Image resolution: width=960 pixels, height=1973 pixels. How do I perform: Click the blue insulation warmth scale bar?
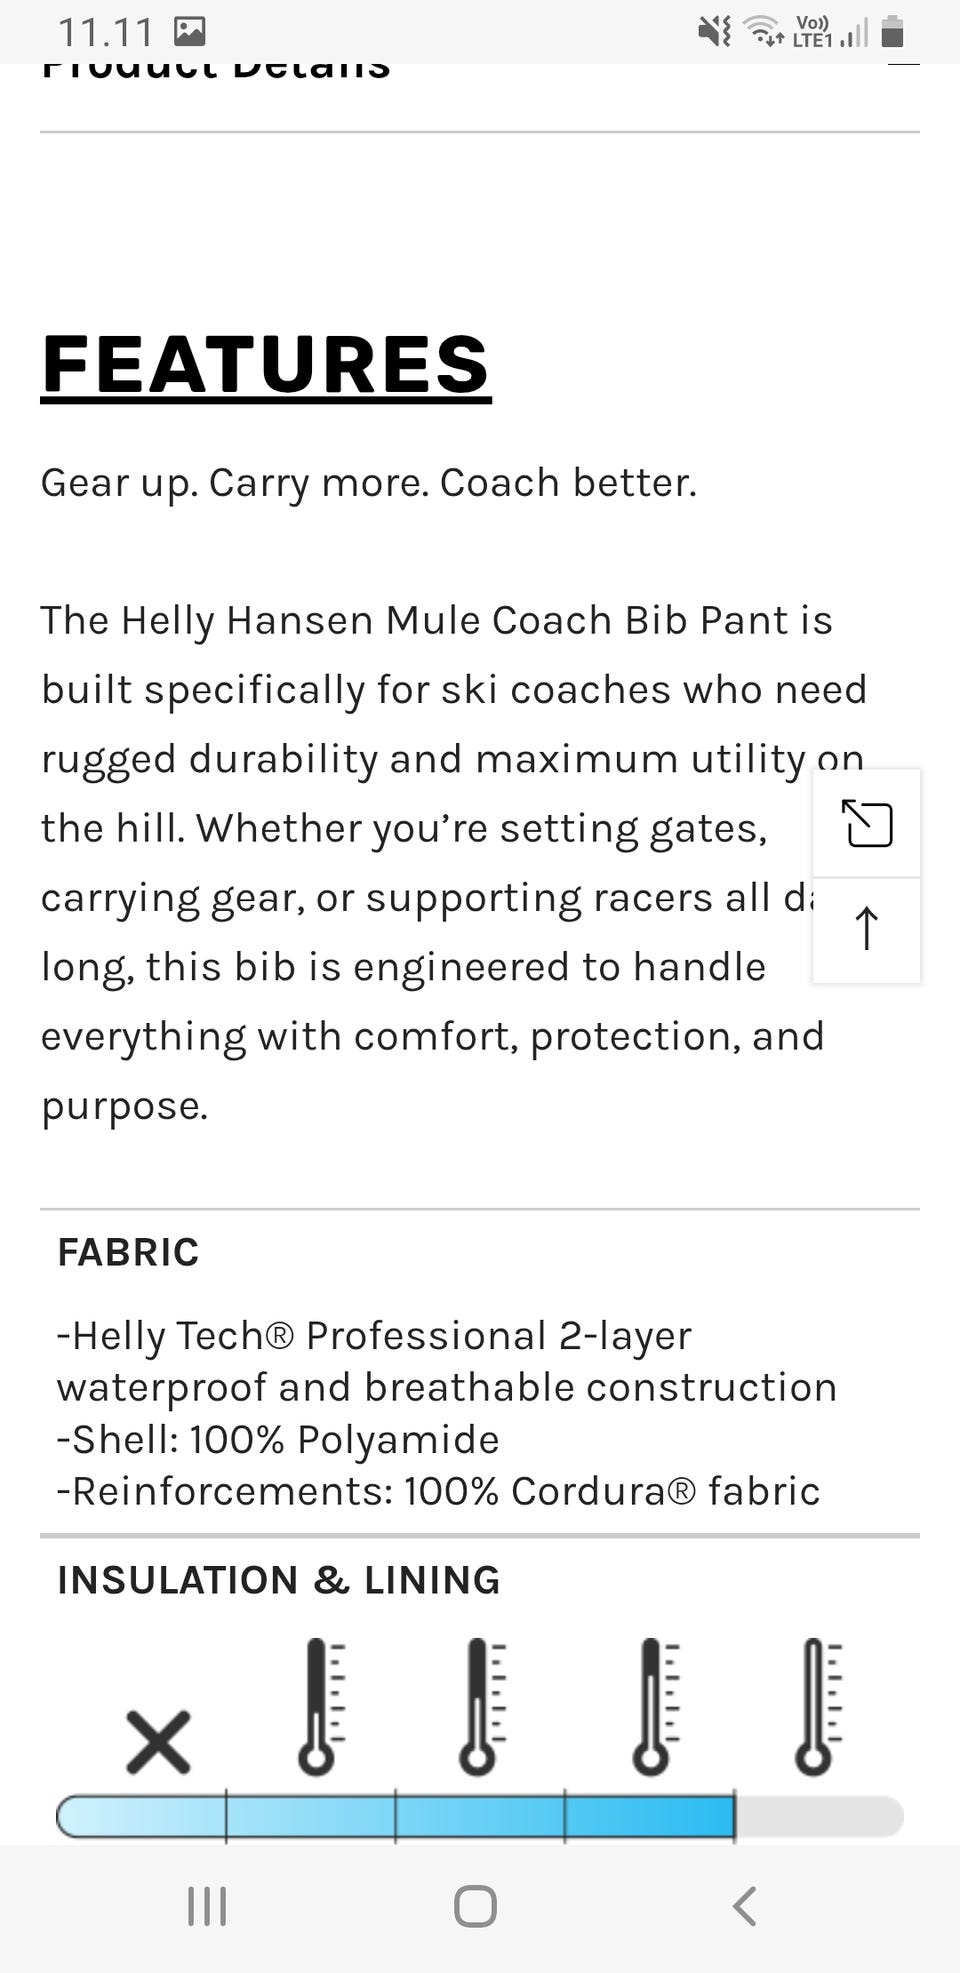396,1816
